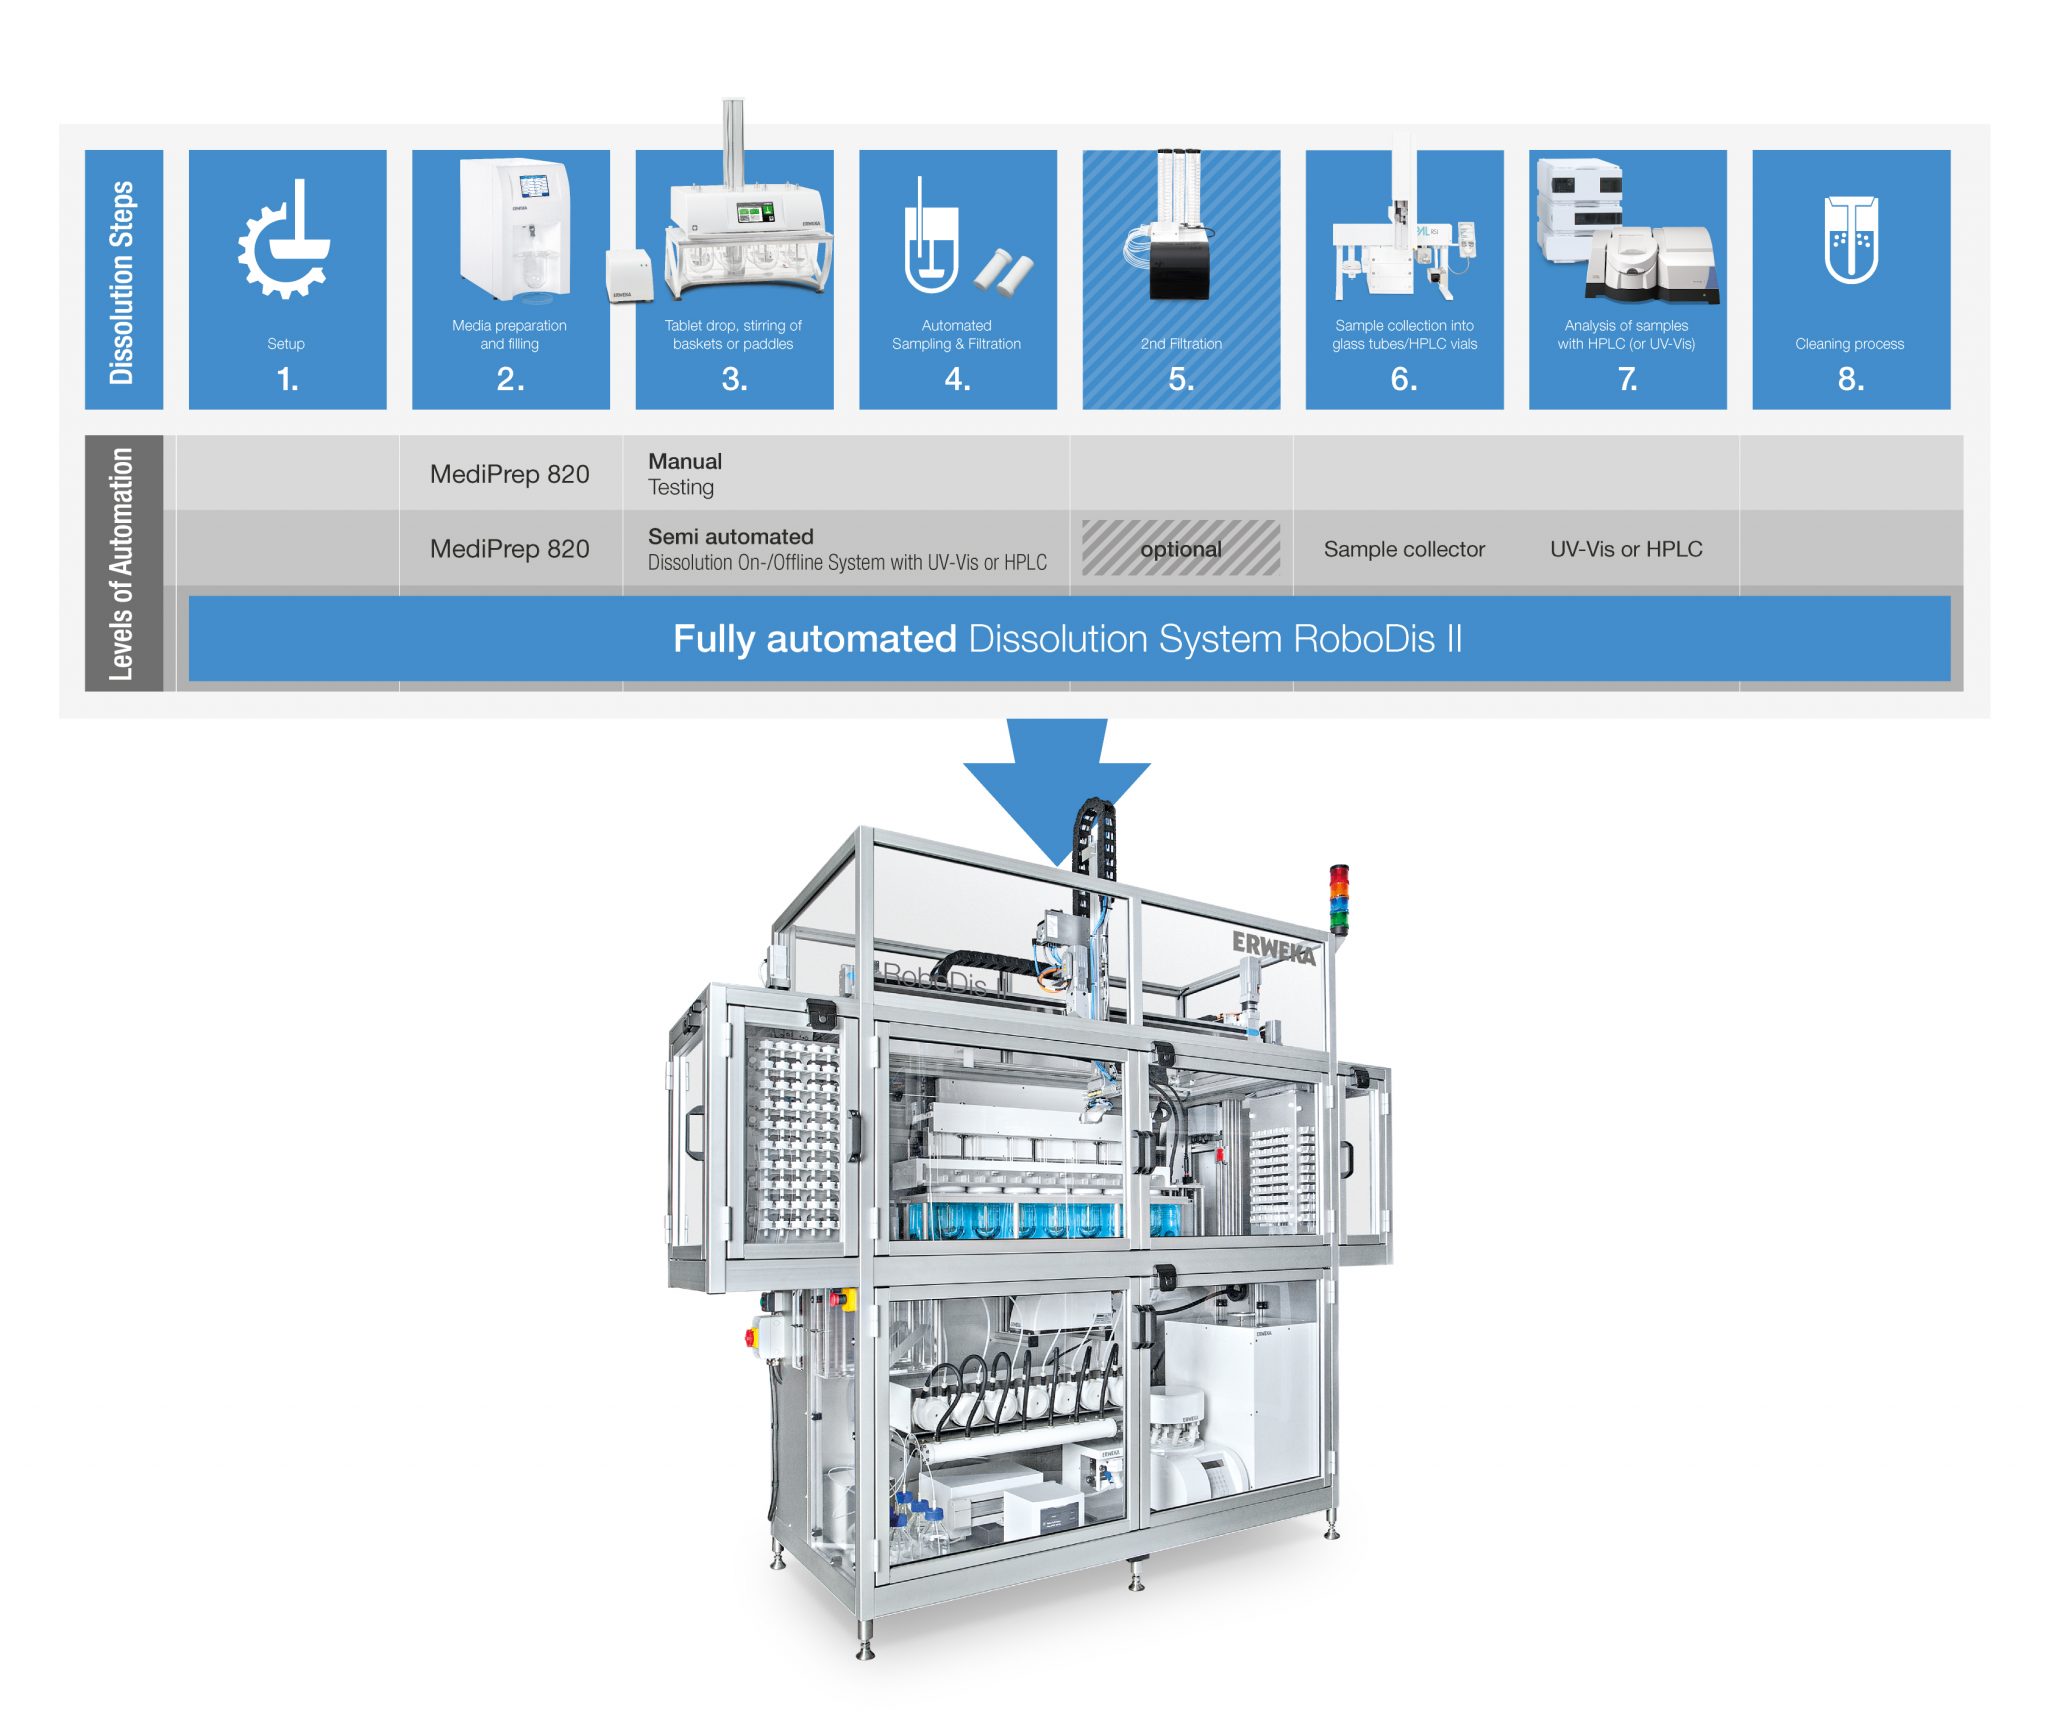Select the Dissolution Steps vertical label
Screen dimensions: 2048x1719
pos(123,281)
